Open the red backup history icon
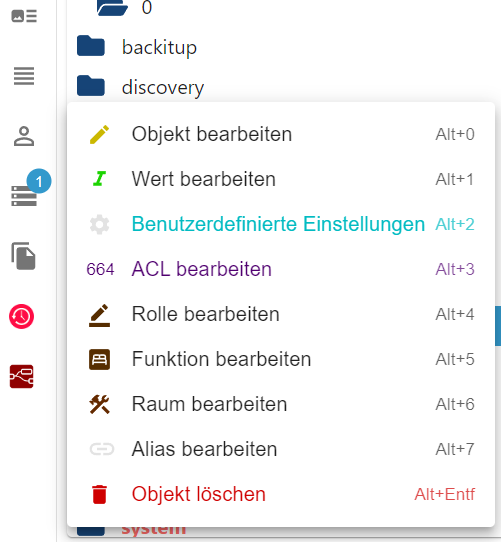 click(21, 316)
